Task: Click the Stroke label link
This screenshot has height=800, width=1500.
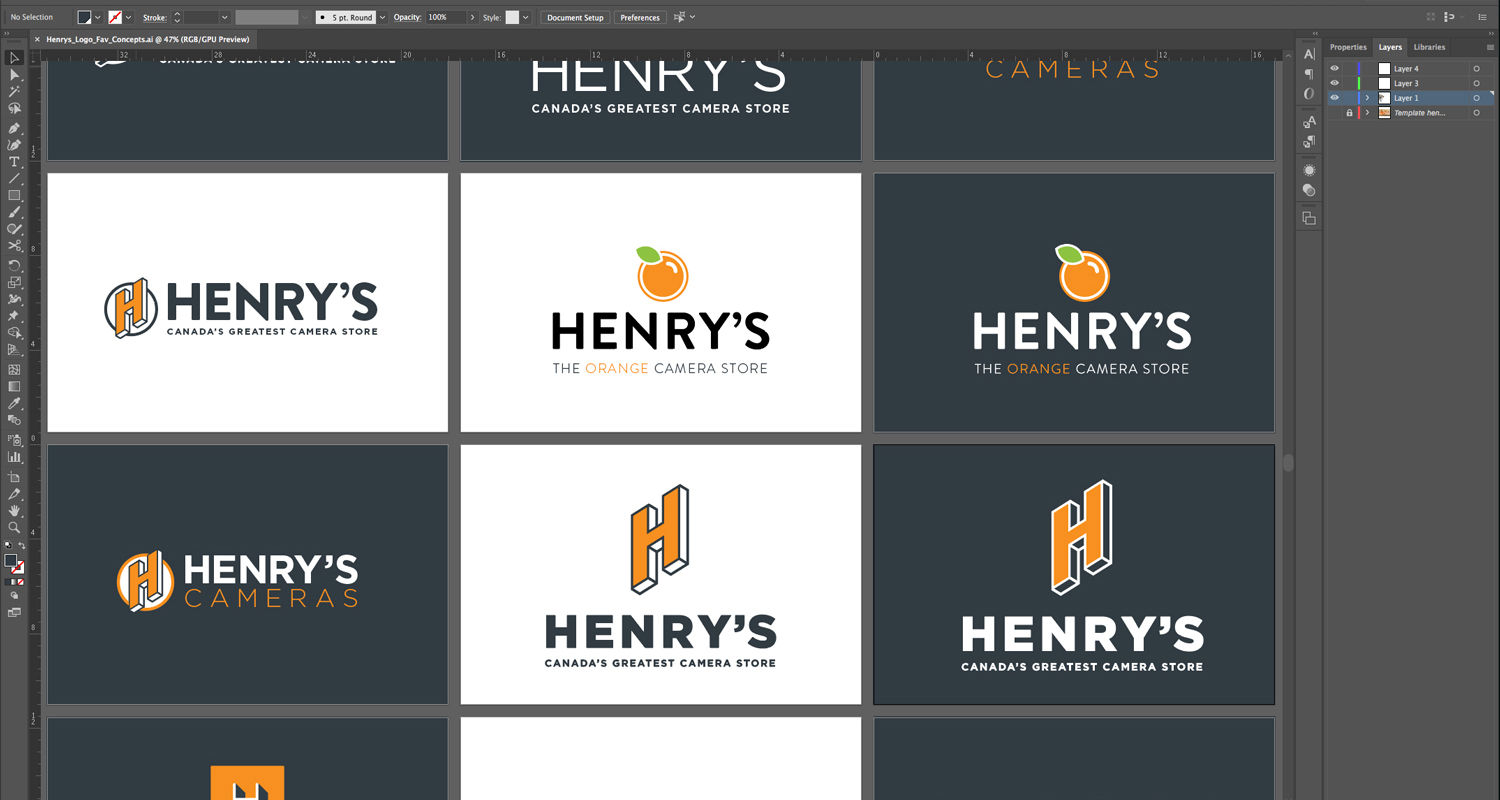Action: pos(155,17)
